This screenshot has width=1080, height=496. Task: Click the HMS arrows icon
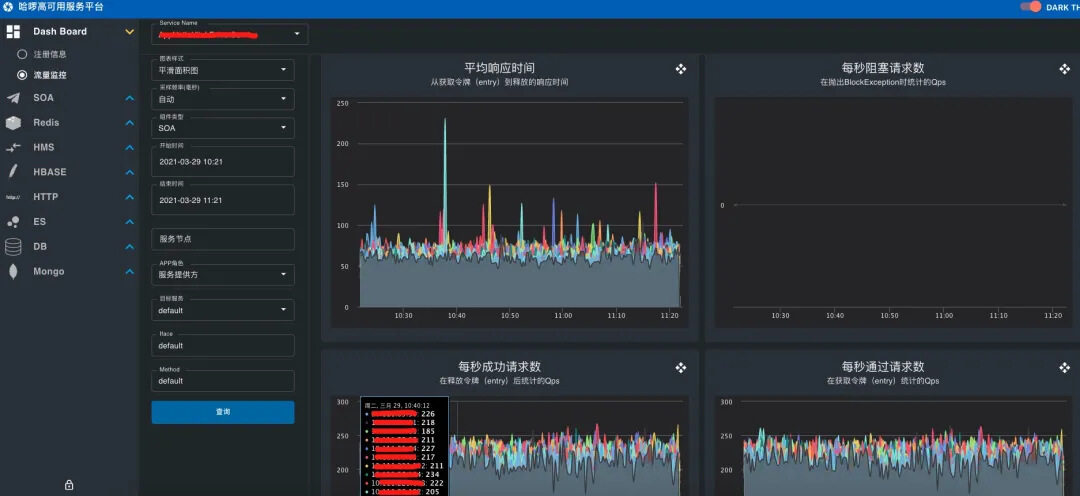click(x=13, y=147)
